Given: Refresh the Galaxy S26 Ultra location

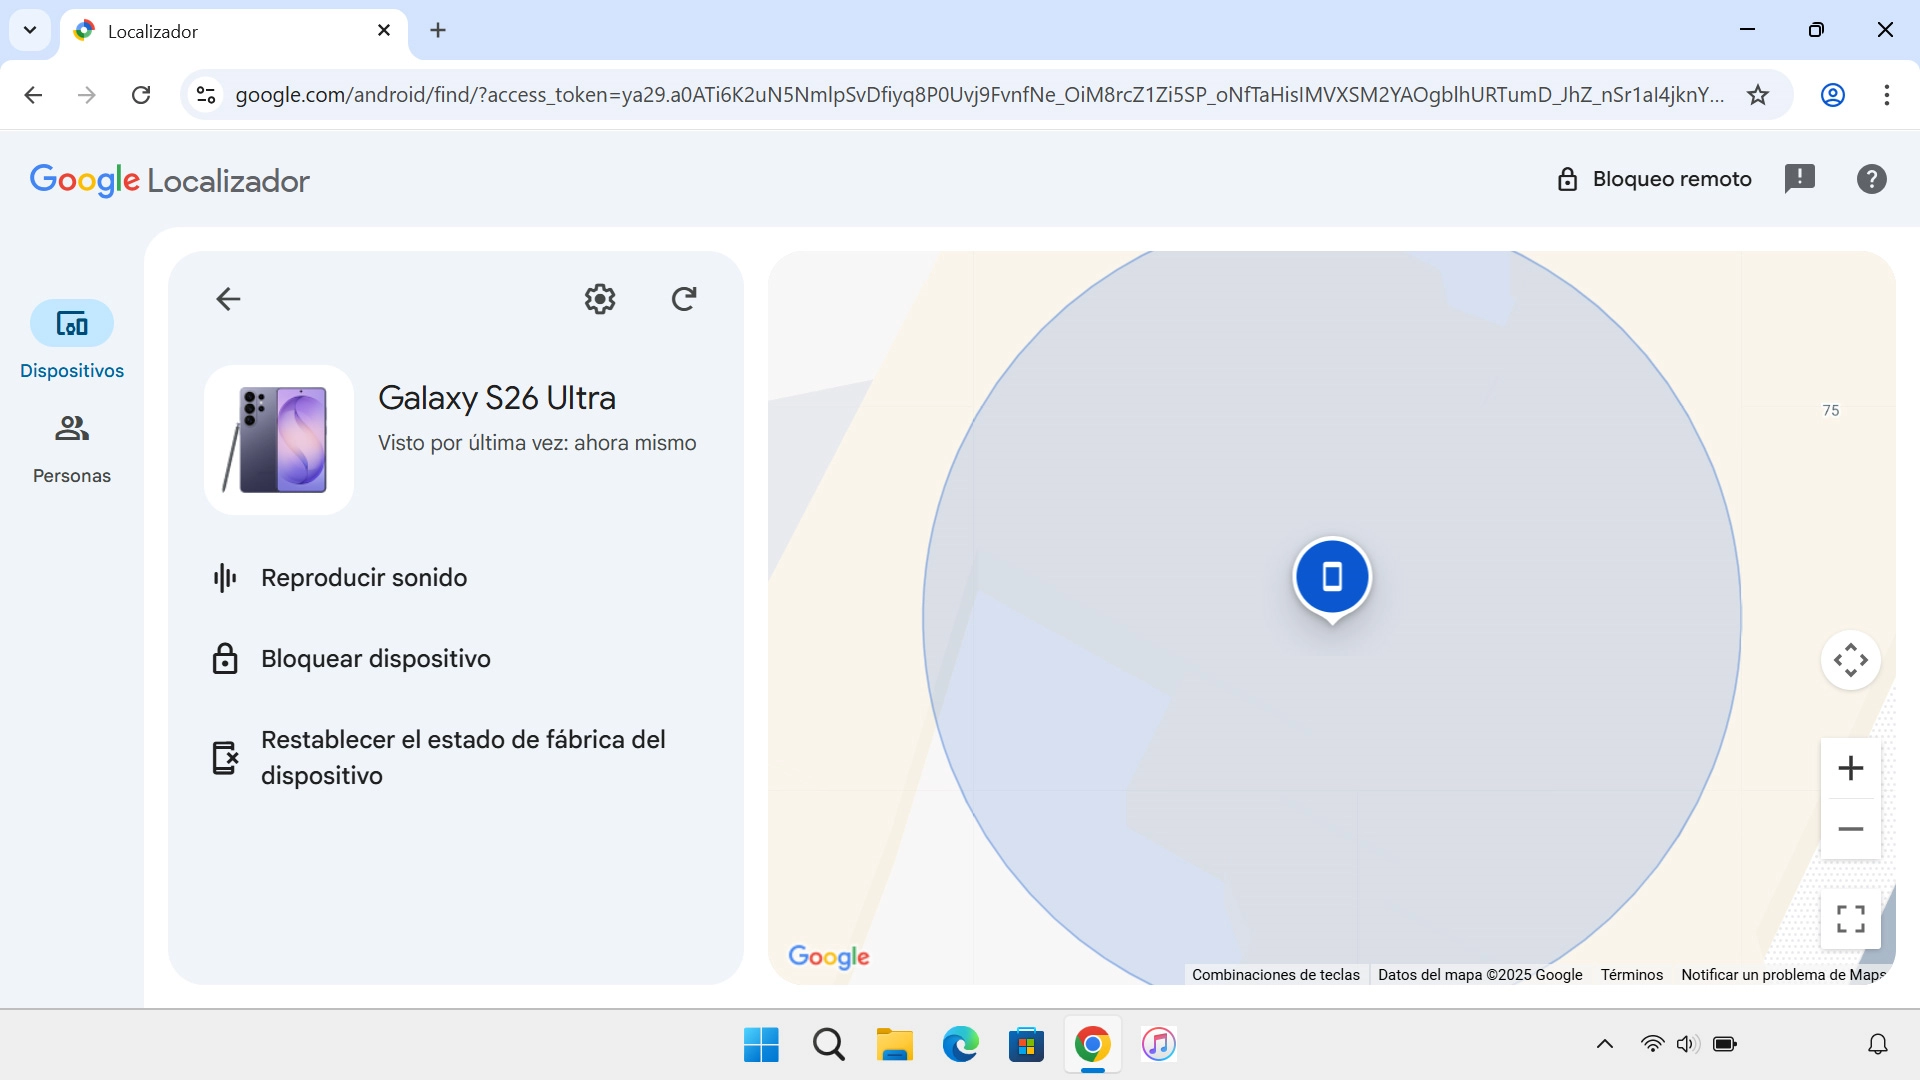Looking at the screenshot, I should pos(684,298).
